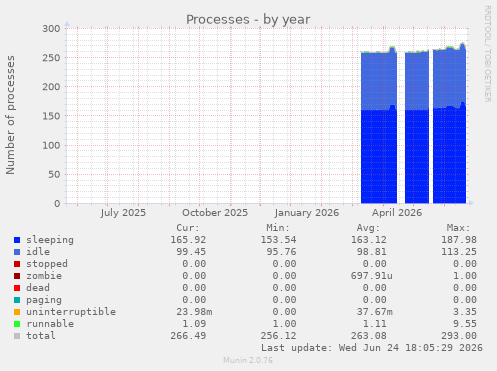The width and height of the screenshot is (497, 371).
Task: Click the 'July 2025' x-axis label
Action: pyautogui.click(x=123, y=213)
